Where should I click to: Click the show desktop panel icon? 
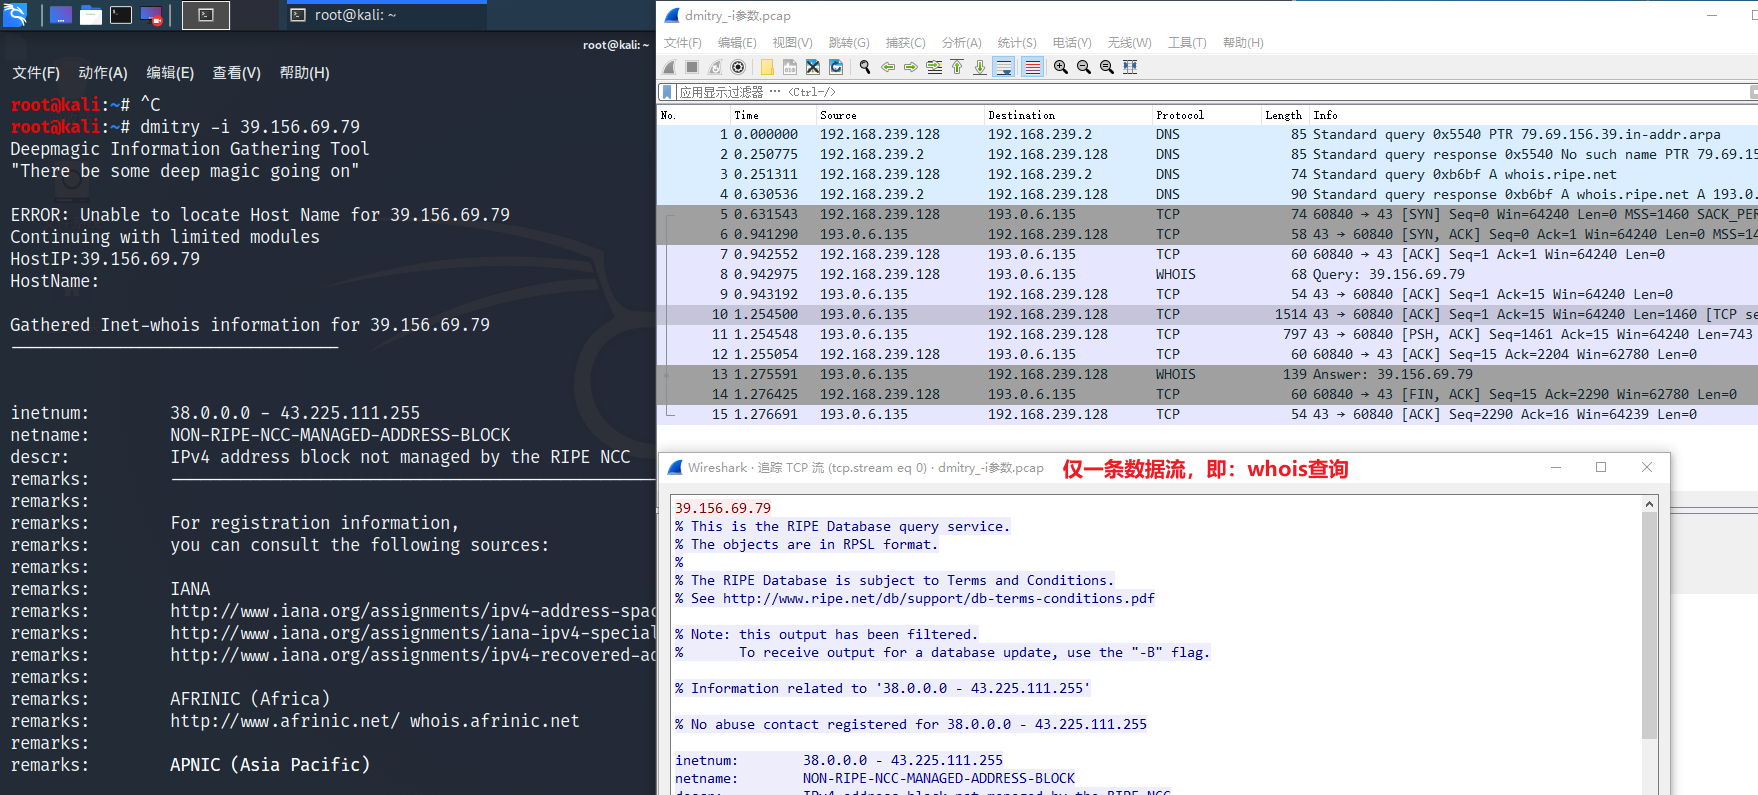[61, 15]
